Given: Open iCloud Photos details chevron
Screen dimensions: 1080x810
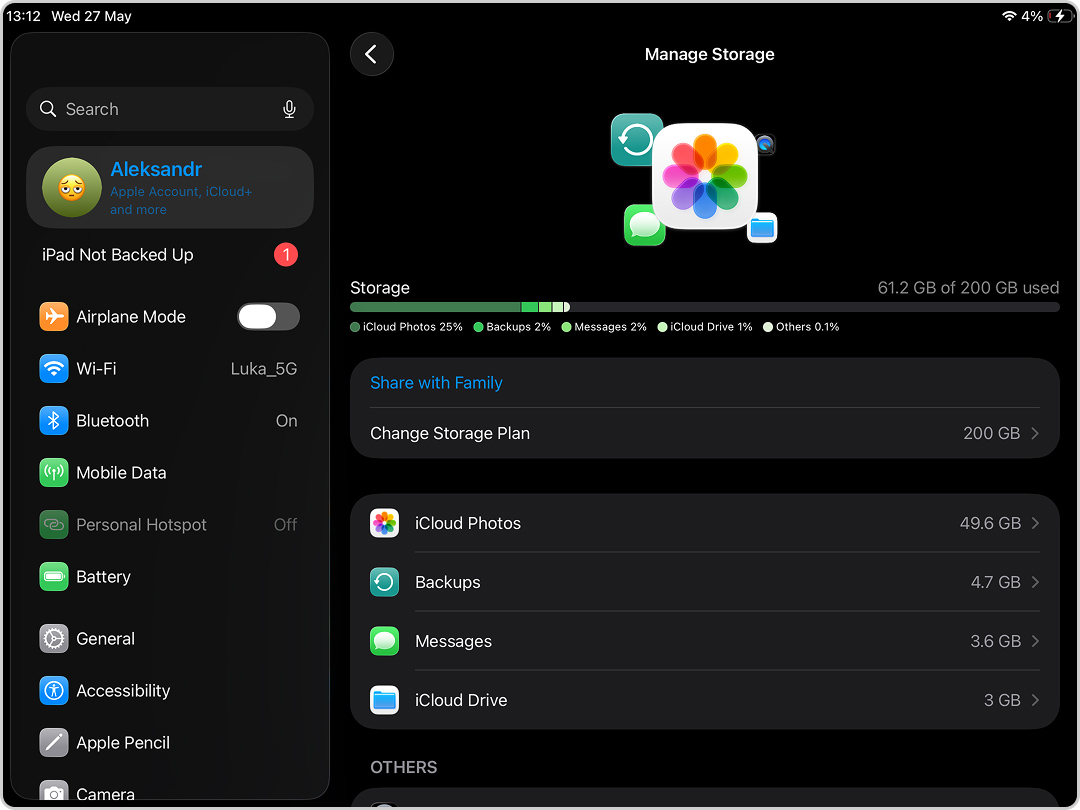Looking at the screenshot, I should click(1035, 523).
